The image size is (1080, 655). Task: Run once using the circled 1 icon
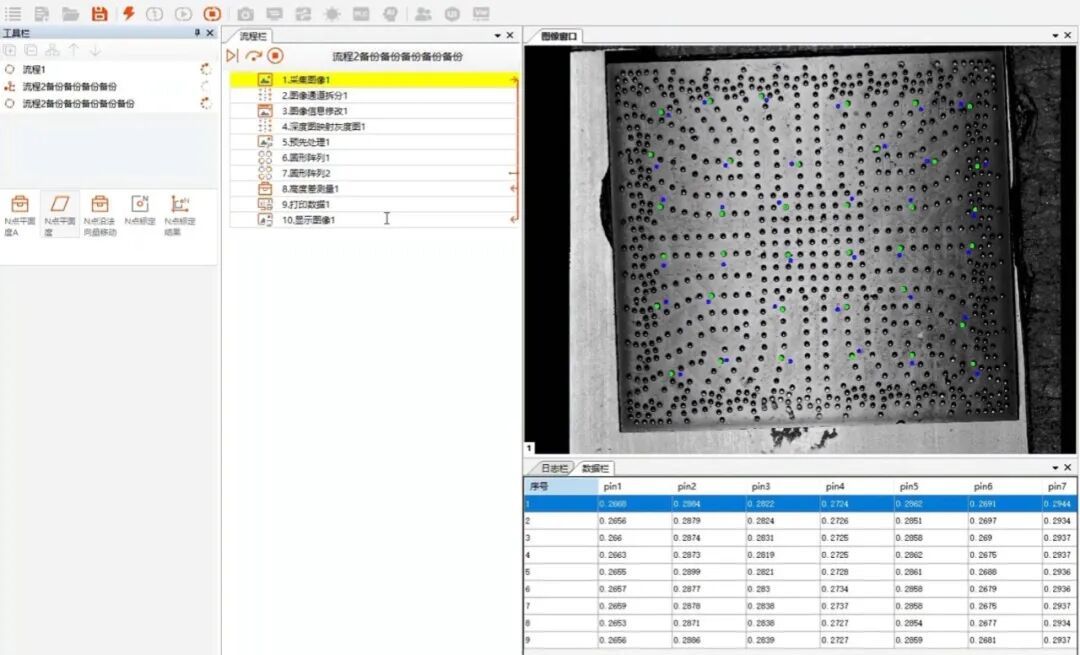coord(154,14)
